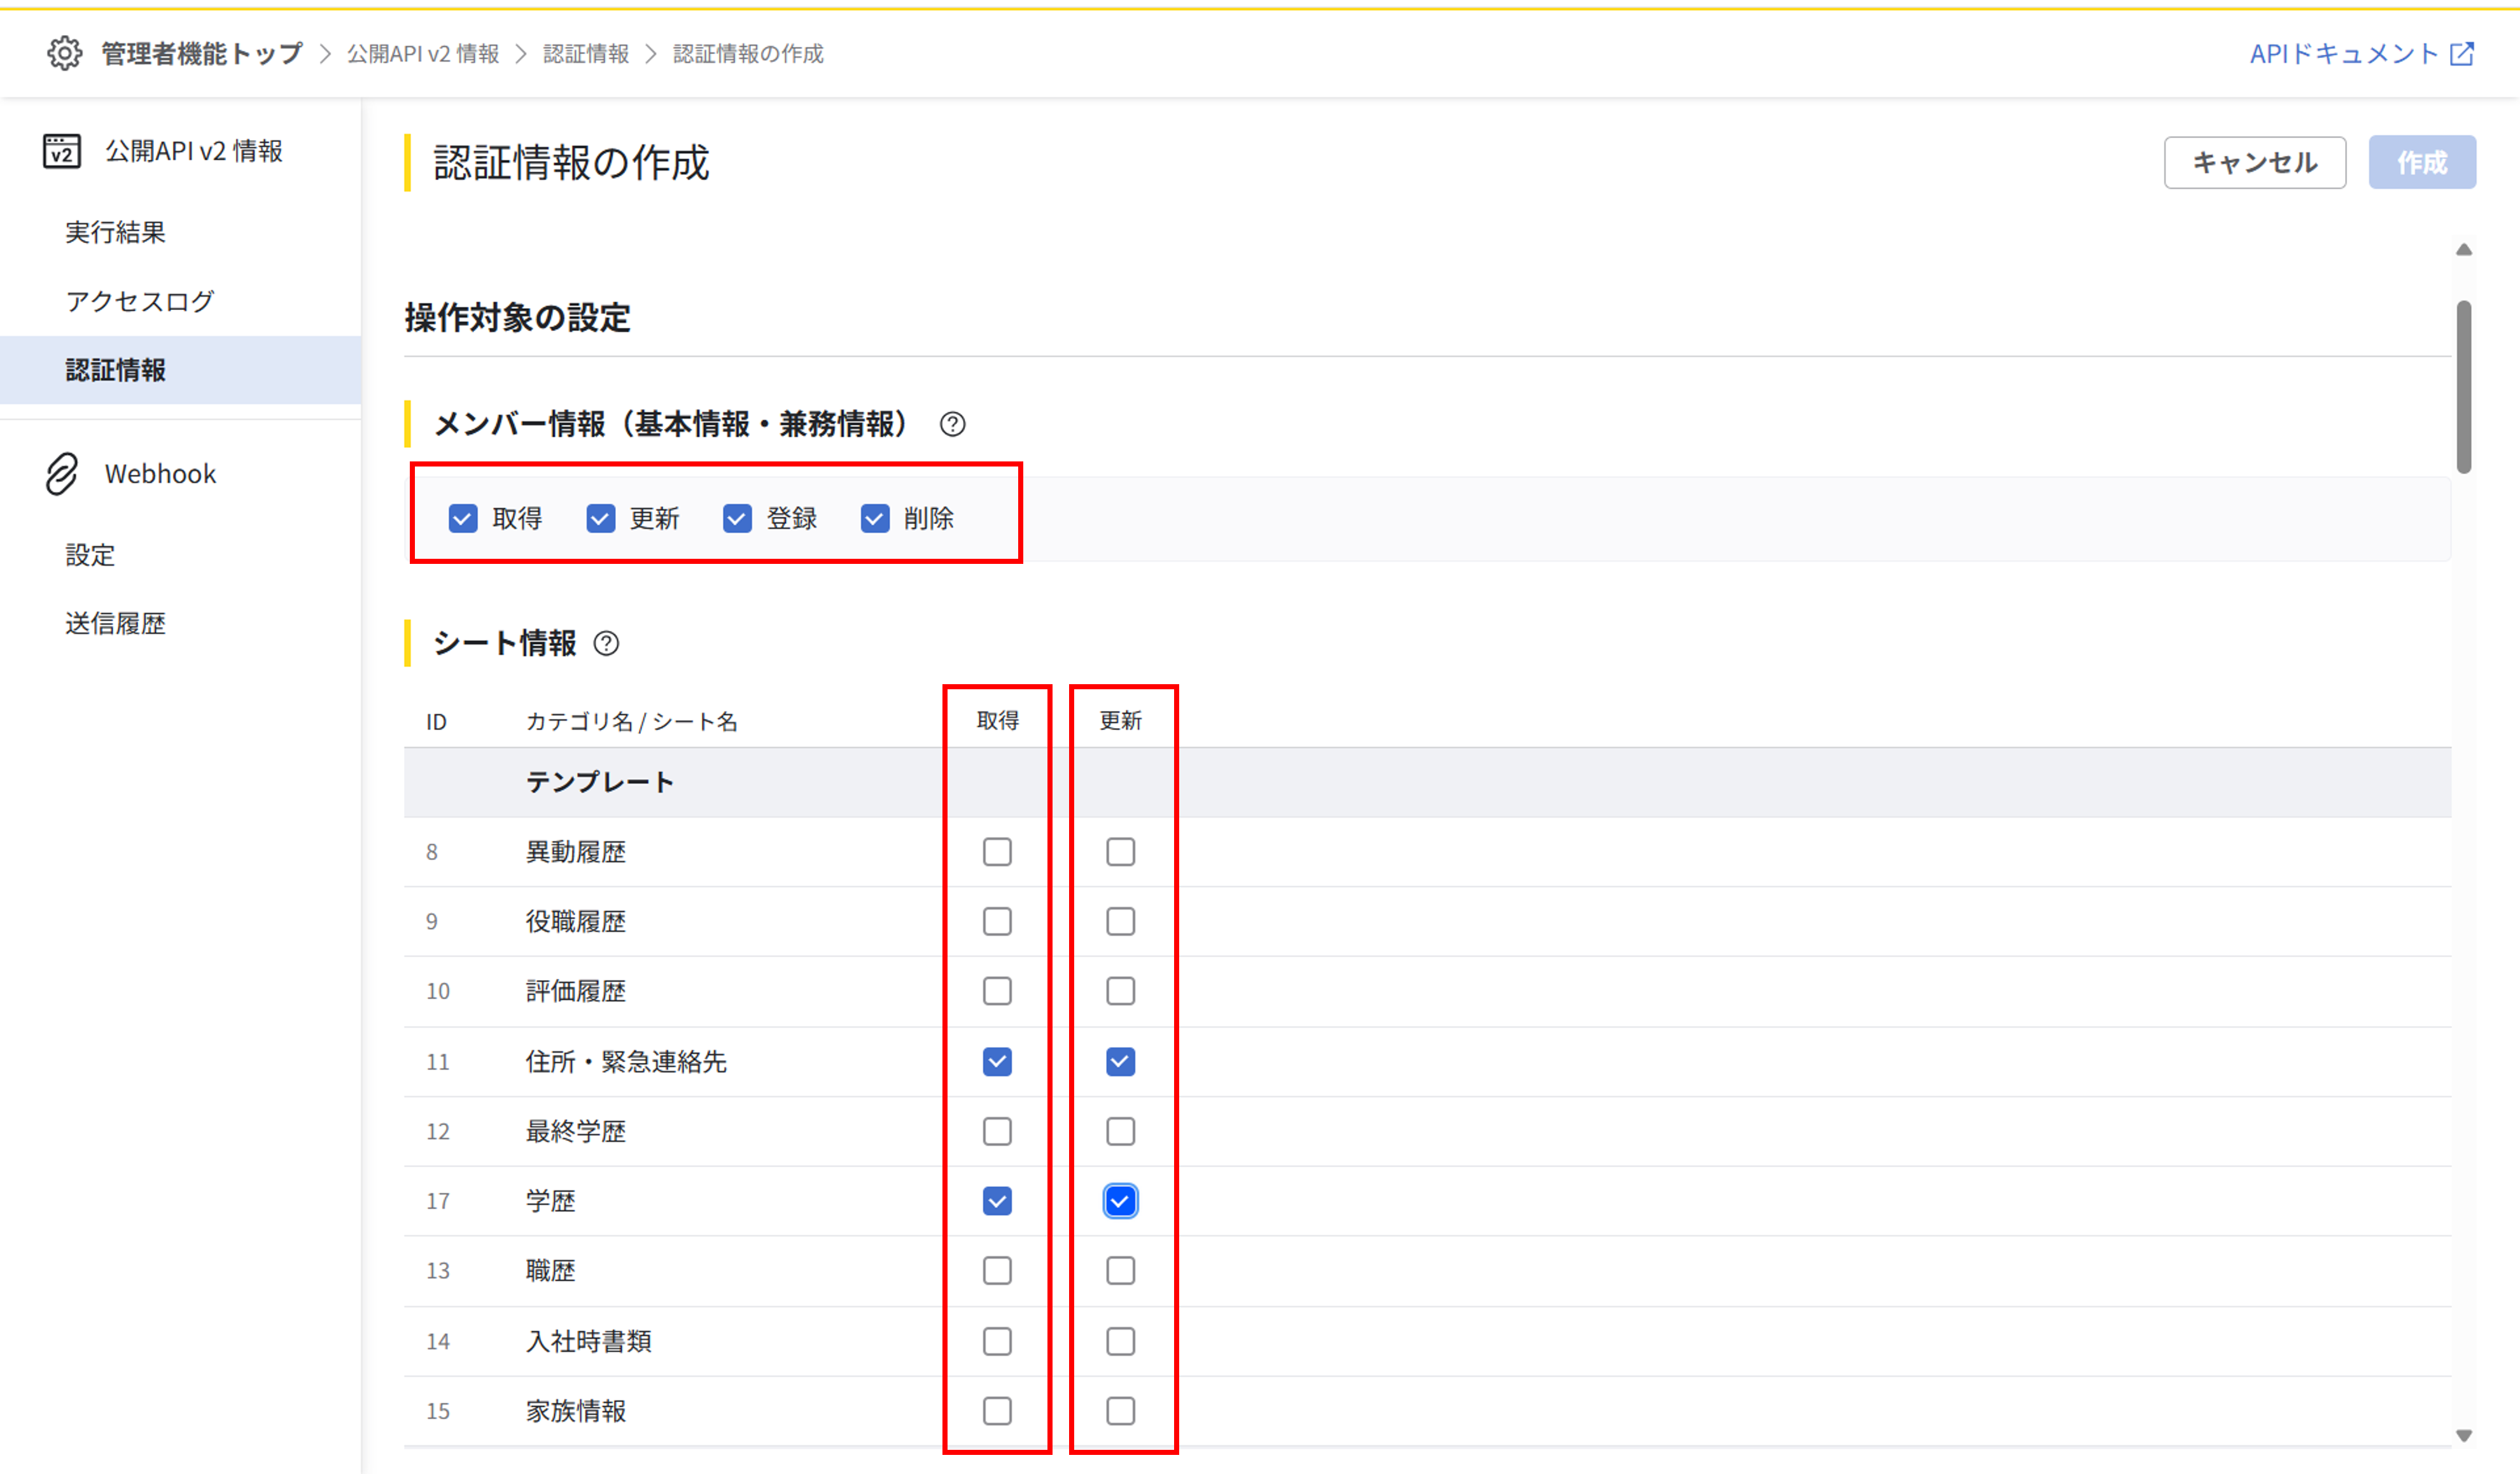2520x1474 pixels.
Task: Enable 更新 for 異動履歴 sheet
Action: tap(1120, 851)
